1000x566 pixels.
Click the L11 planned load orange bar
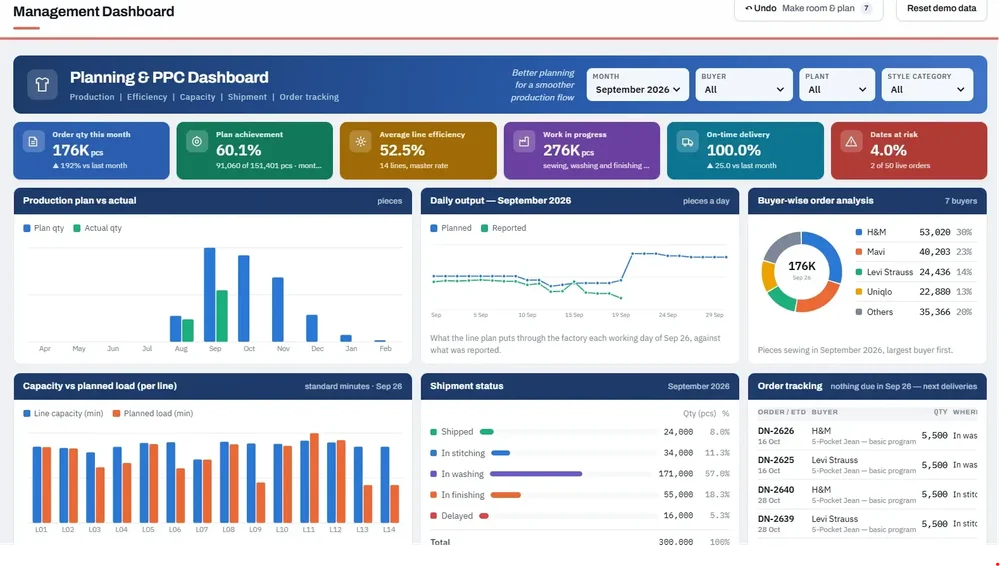(314, 479)
